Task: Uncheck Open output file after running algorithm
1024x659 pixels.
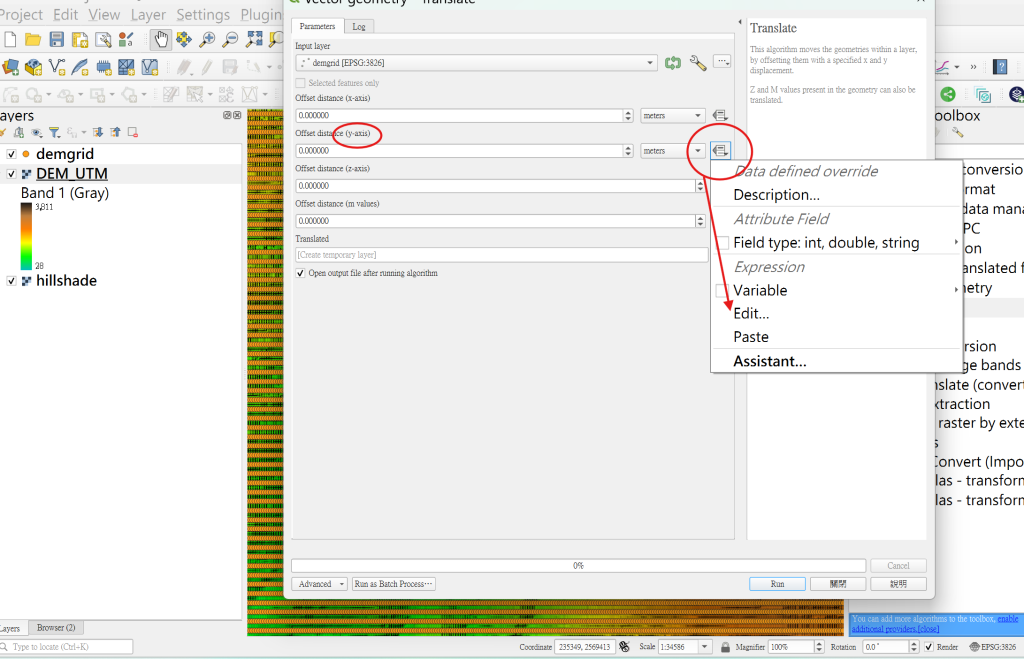Action: pos(300,273)
